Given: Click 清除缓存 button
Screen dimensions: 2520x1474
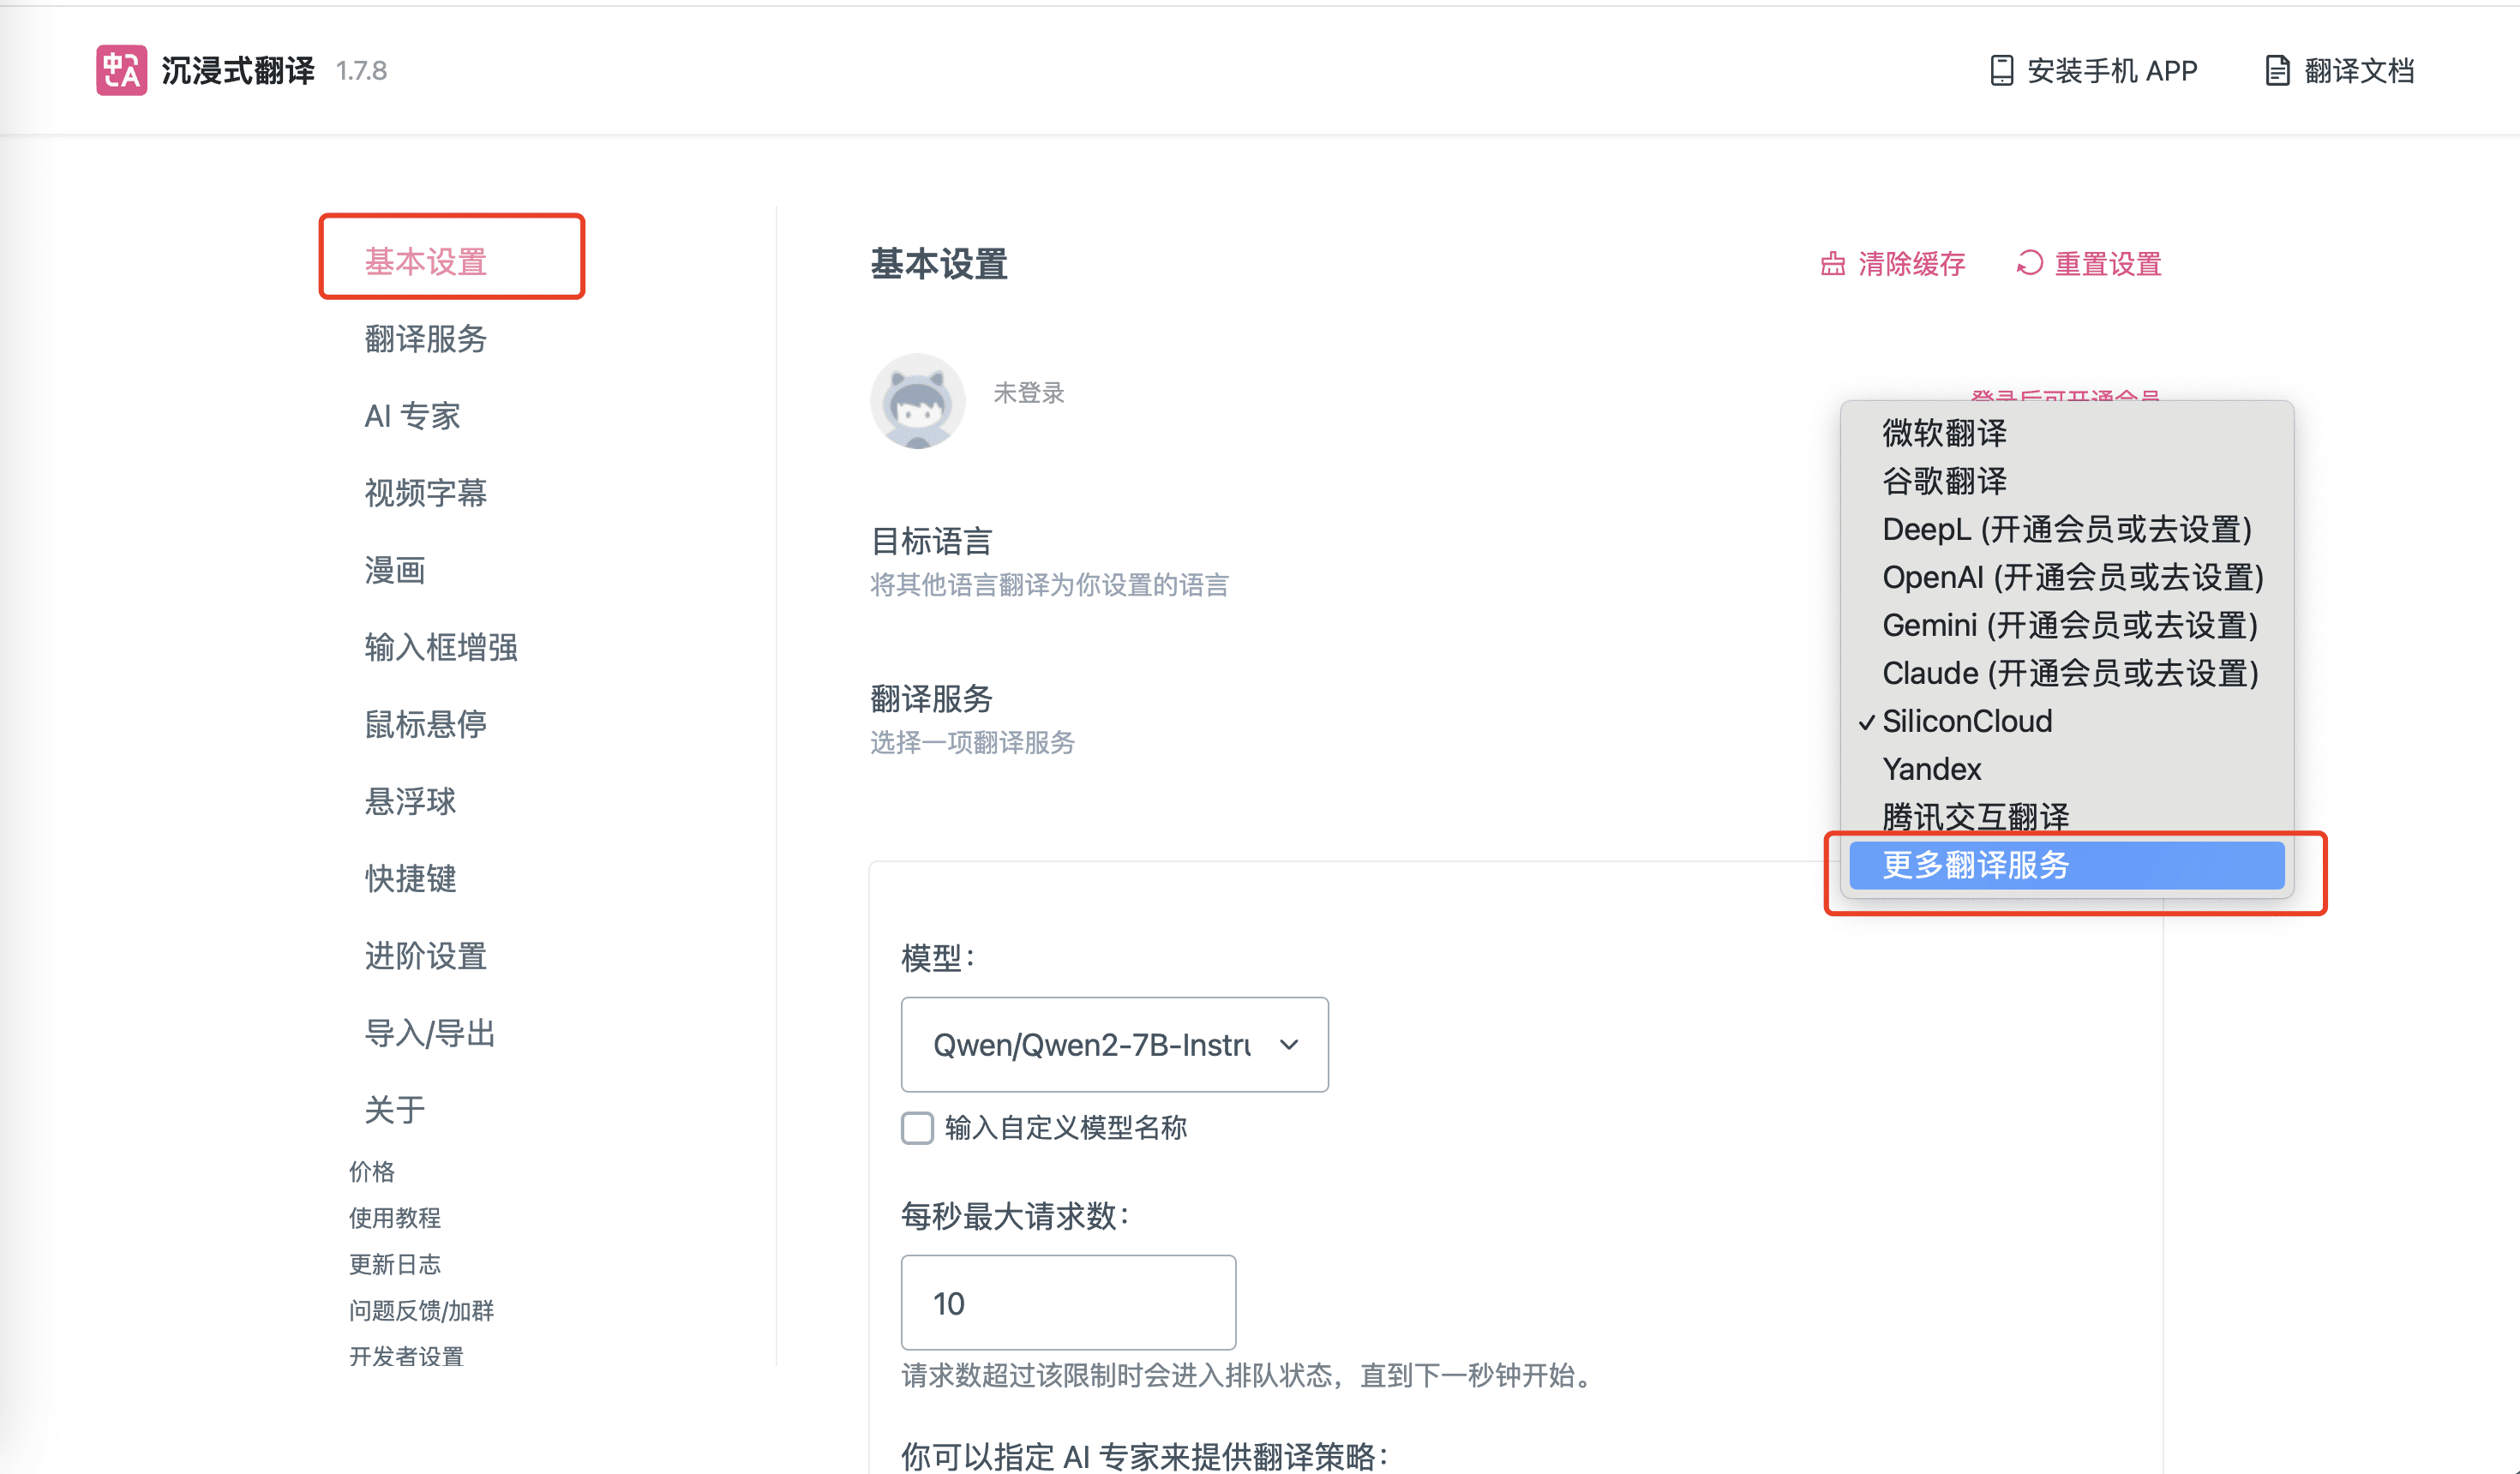Looking at the screenshot, I should (x=1893, y=264).
